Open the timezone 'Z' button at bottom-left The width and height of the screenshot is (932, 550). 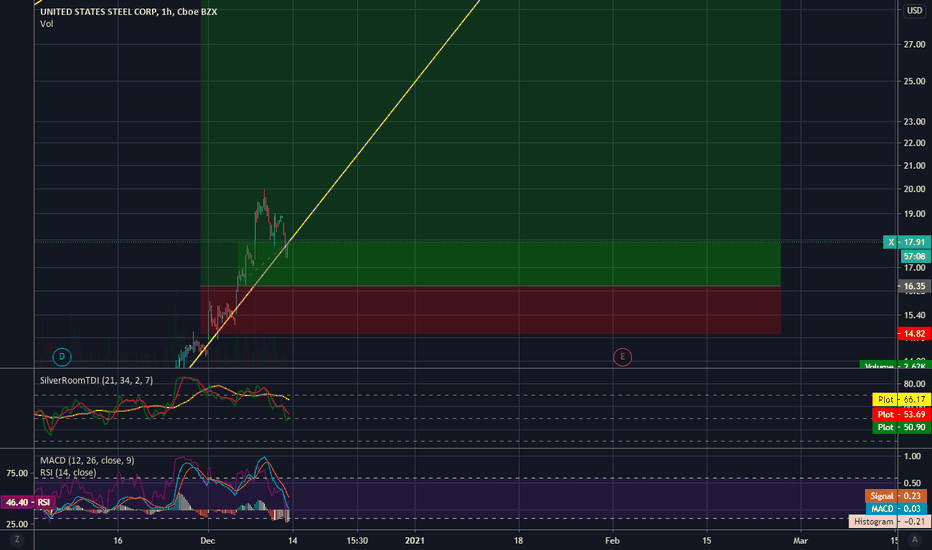coord(17,540)
